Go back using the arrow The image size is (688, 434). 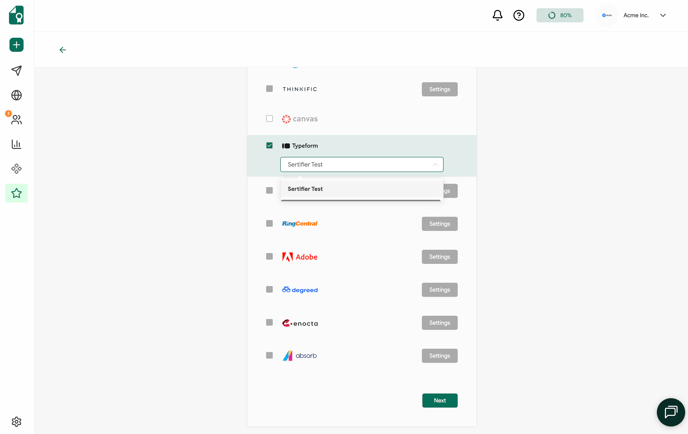(62, 50)
